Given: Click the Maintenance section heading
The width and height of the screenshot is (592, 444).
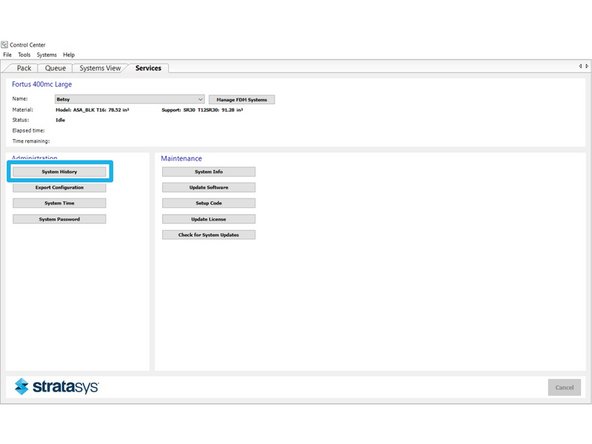Looking at the screenshot, I should click(x=181, y=159).
